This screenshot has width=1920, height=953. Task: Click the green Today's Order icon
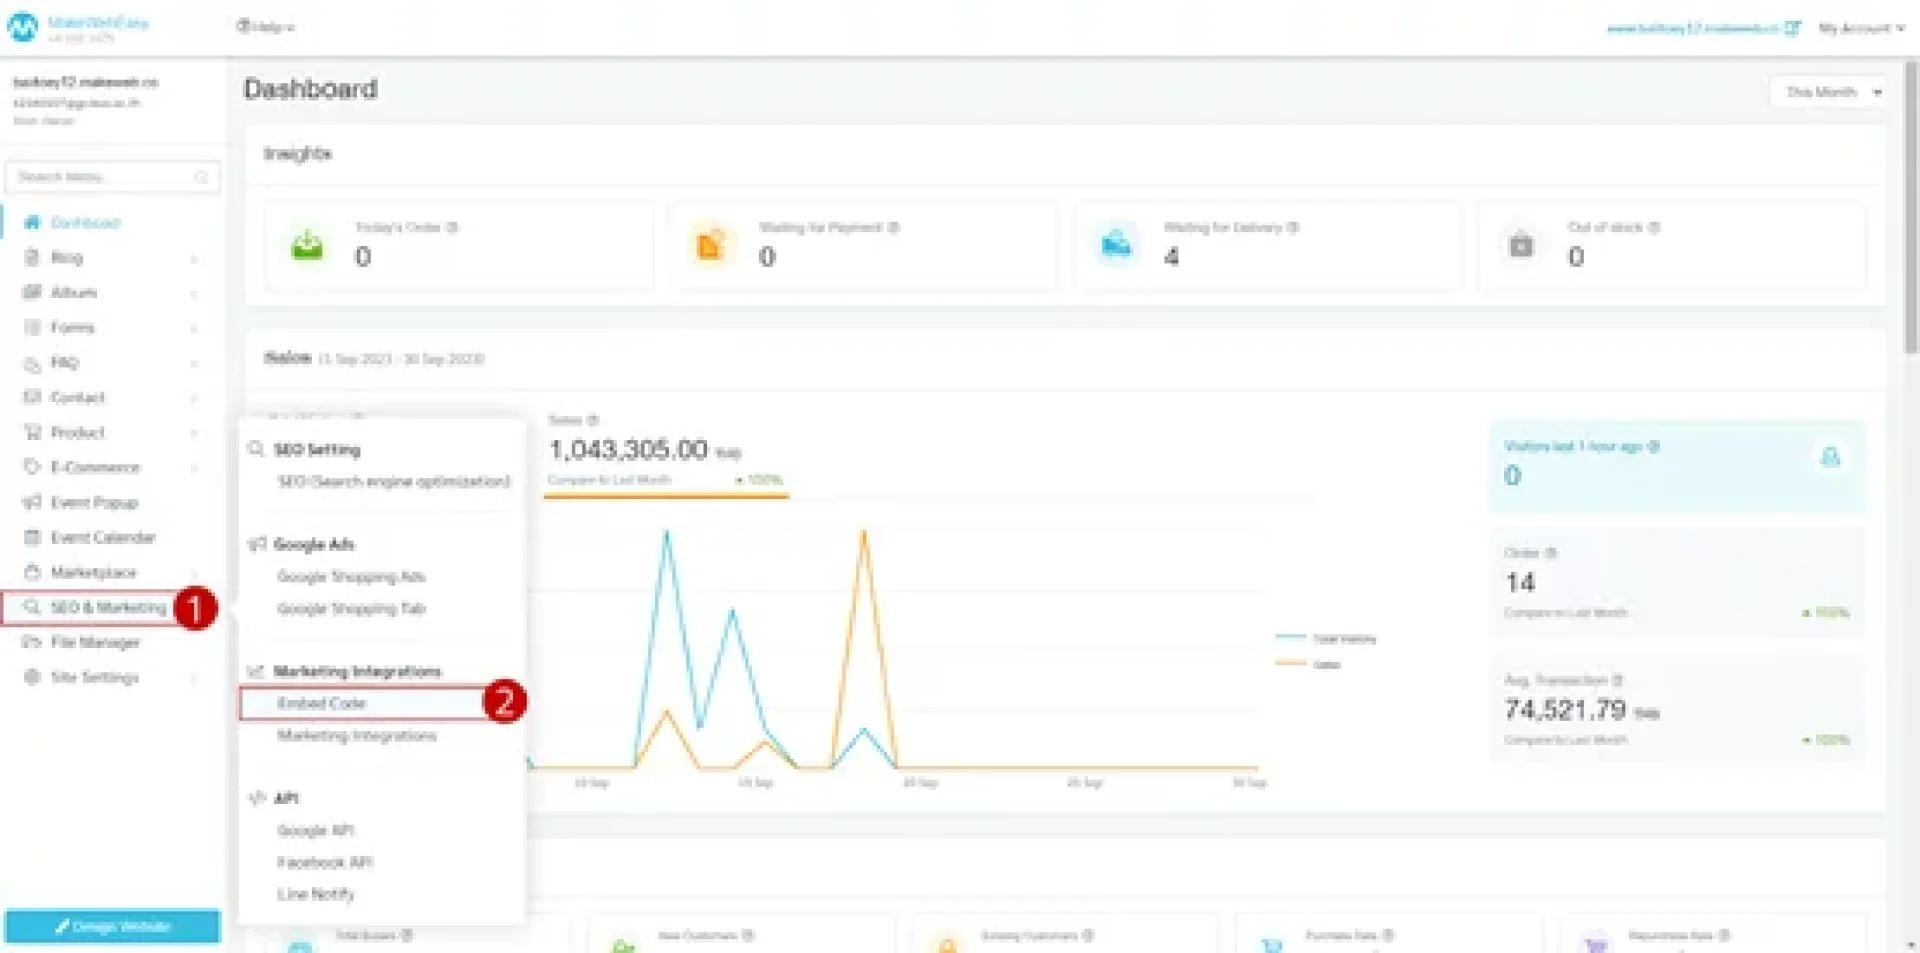coord(307,245)
